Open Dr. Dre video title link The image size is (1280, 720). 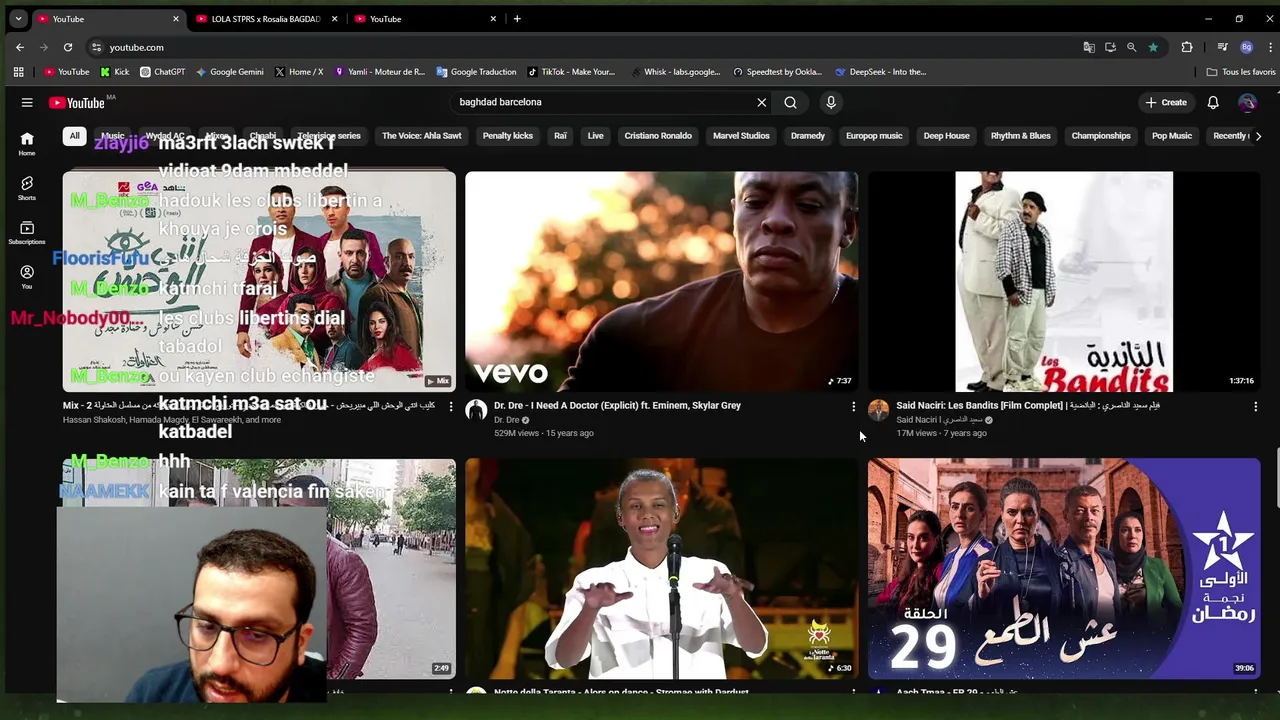pyautogui.click(x=617, y=406)
